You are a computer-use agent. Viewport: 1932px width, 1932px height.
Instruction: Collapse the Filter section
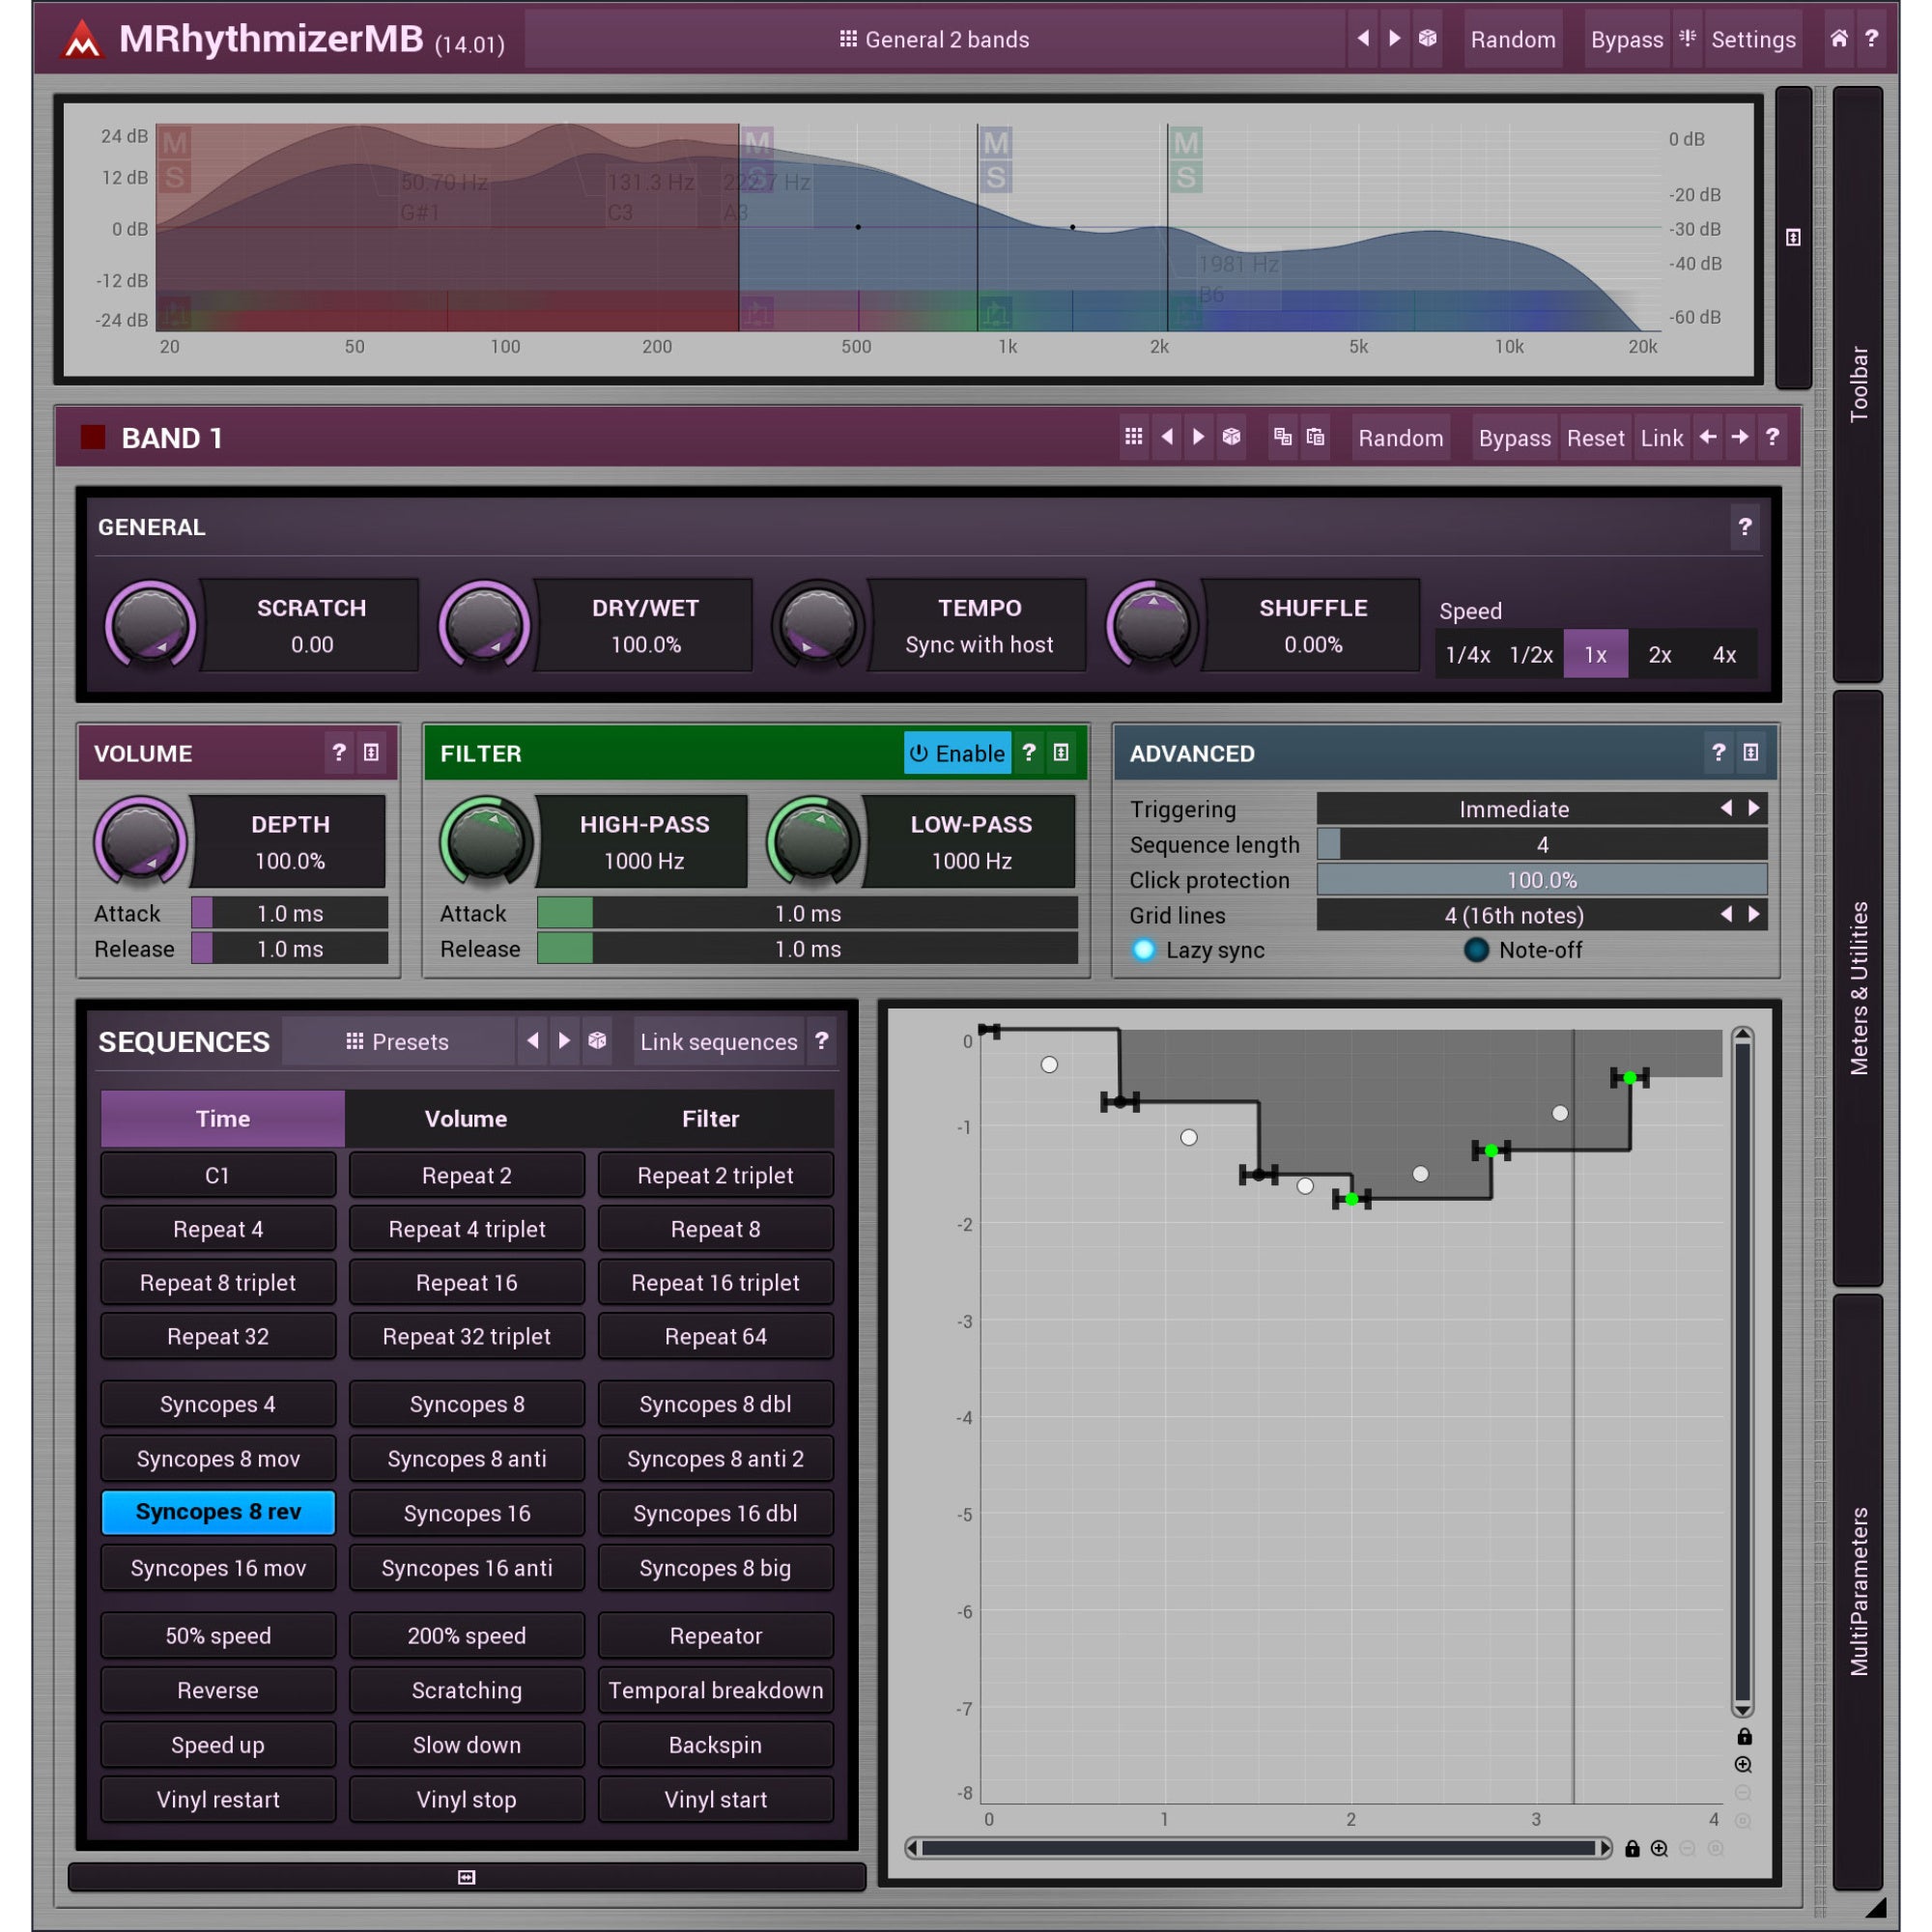[x=1061, y=752]
